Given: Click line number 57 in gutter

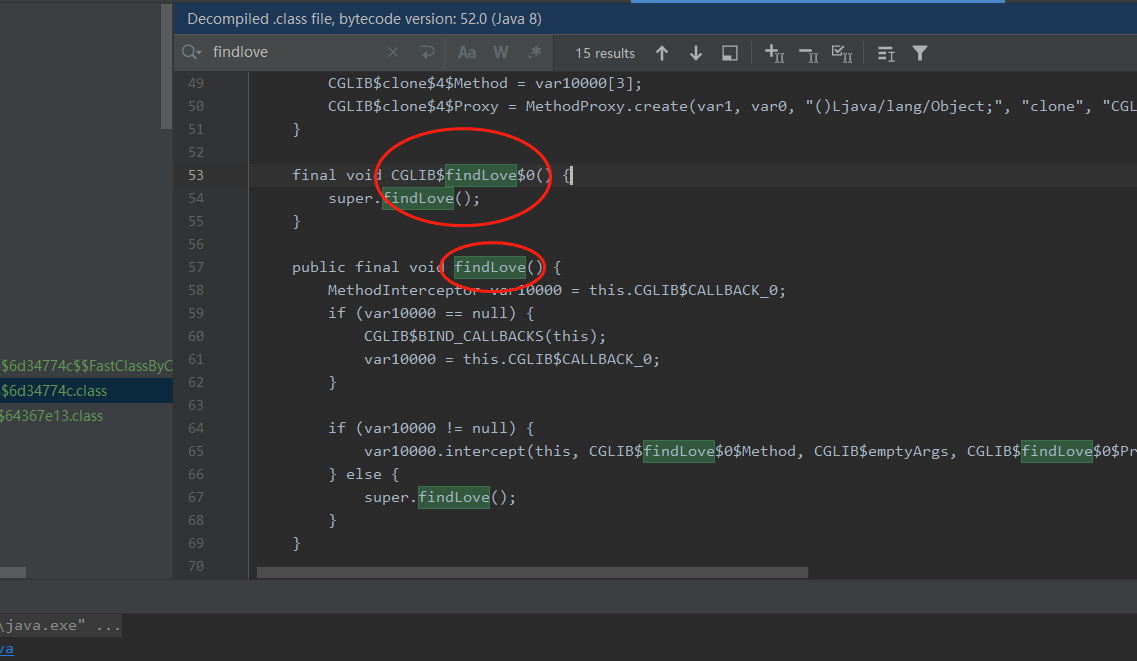Looking at the screenshot, I should [x=196, y=267].
